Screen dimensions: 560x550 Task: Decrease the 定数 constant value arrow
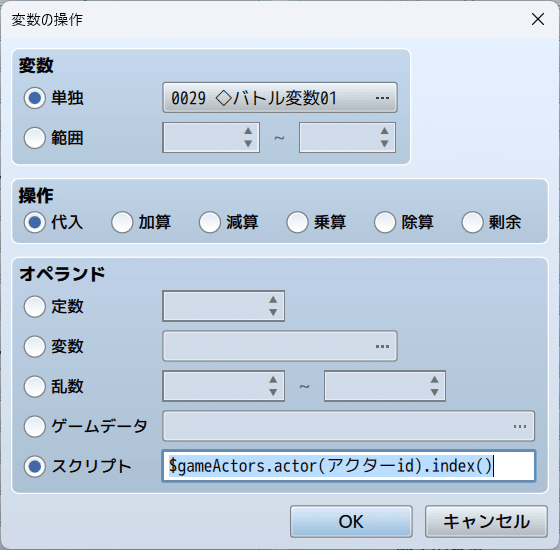pos(273,312)
